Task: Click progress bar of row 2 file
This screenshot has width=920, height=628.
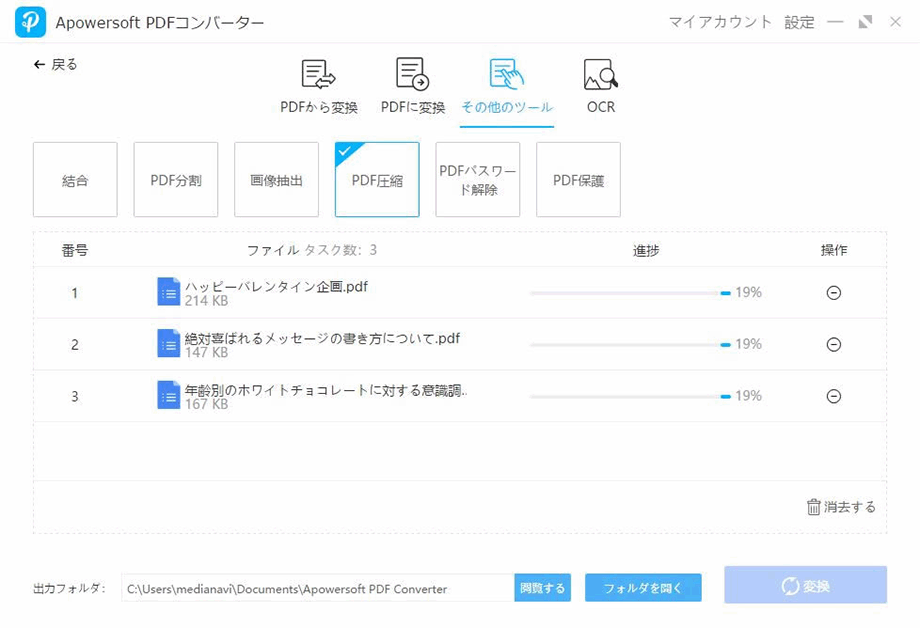Action: [x=630, y=345]
